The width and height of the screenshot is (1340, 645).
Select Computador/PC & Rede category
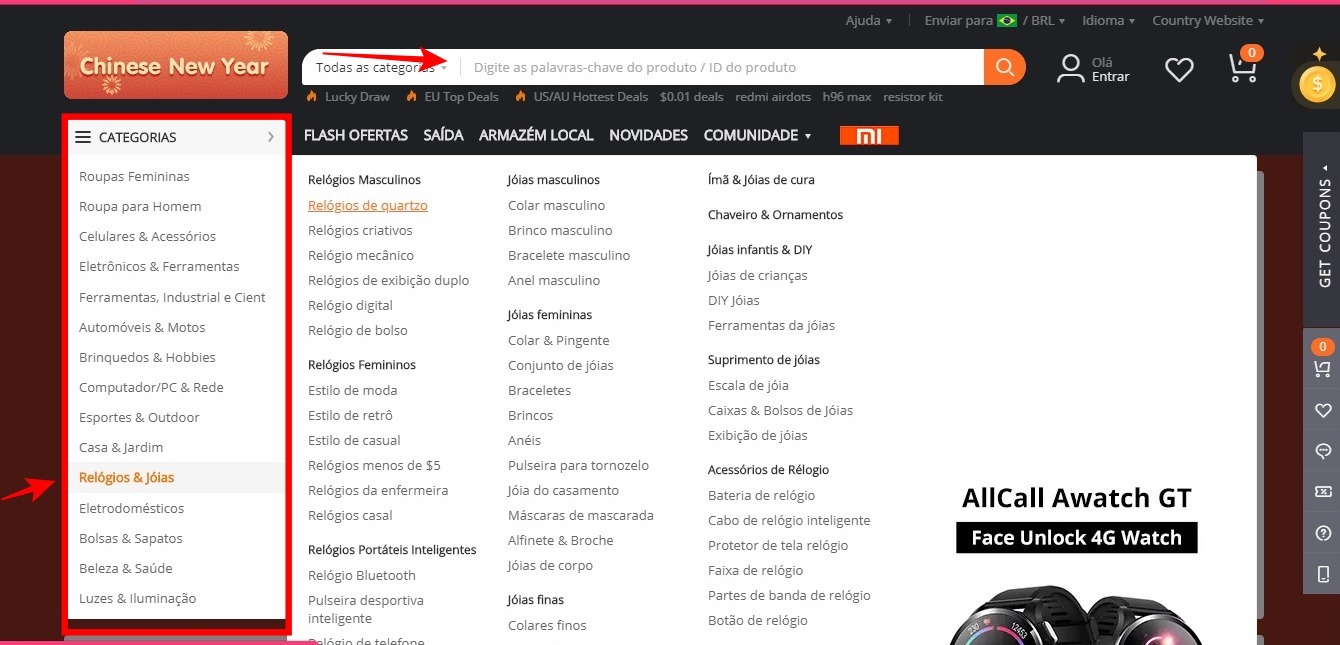(x=151, y=388)
